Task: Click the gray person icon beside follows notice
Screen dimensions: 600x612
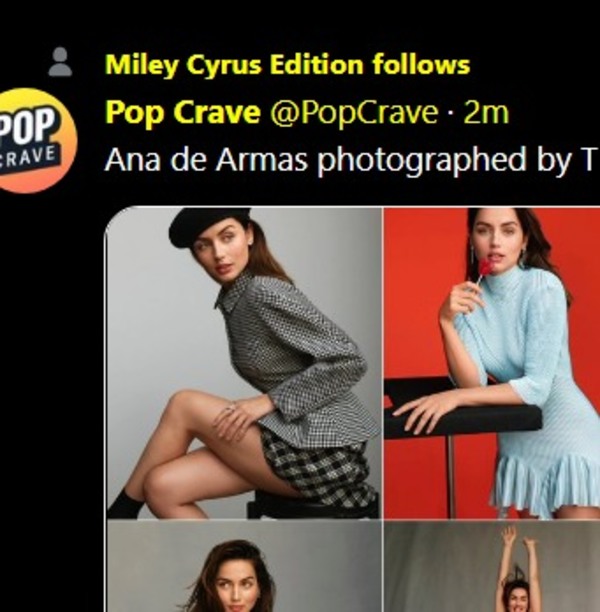Action: (60, 63)
